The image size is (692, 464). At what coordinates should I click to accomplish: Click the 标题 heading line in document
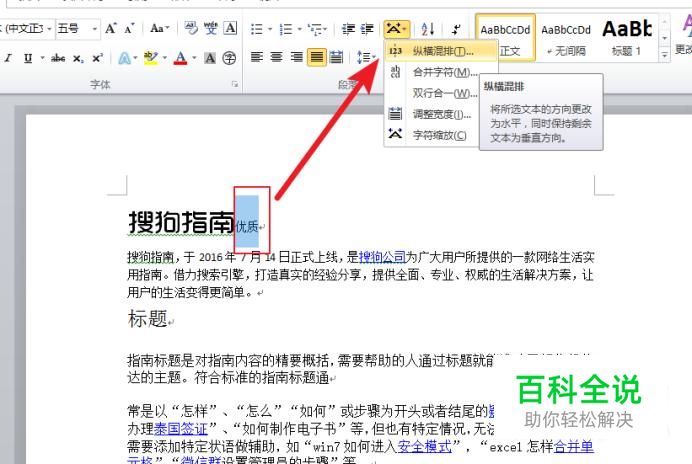147,318
